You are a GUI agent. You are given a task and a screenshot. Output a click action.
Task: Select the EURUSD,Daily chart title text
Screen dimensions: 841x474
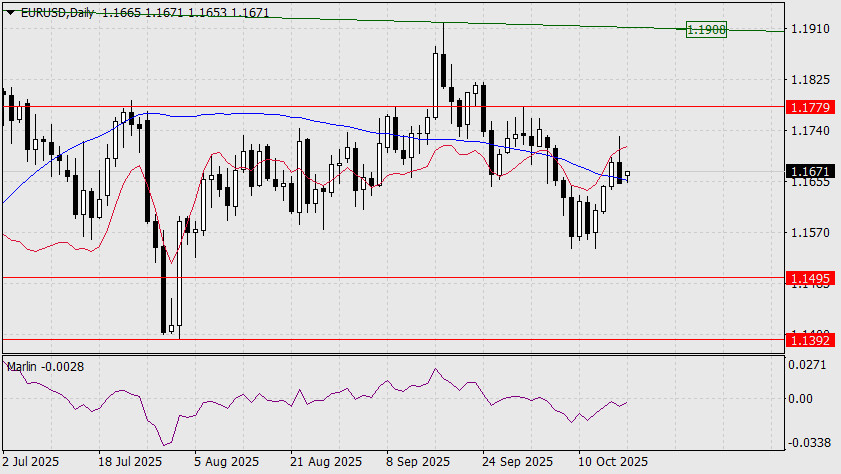coord(58,12)
